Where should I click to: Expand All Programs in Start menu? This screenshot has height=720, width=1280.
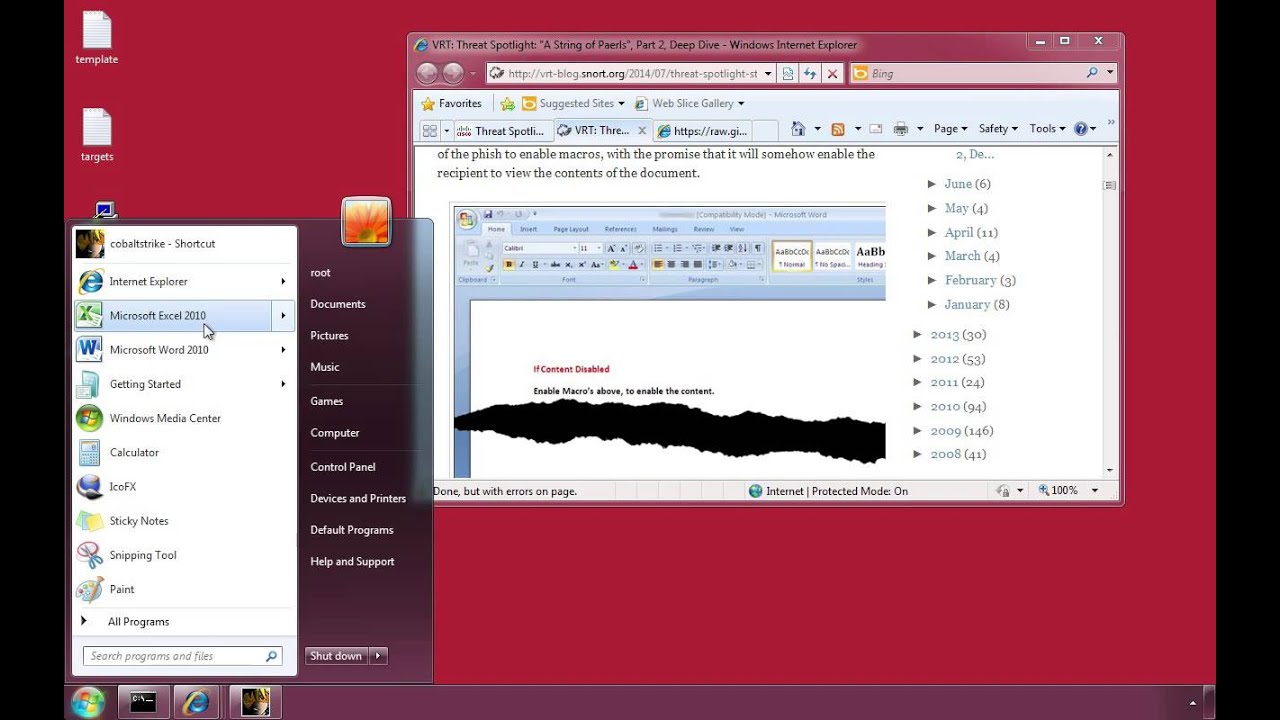pyautogui.click(x=184, y=621)
